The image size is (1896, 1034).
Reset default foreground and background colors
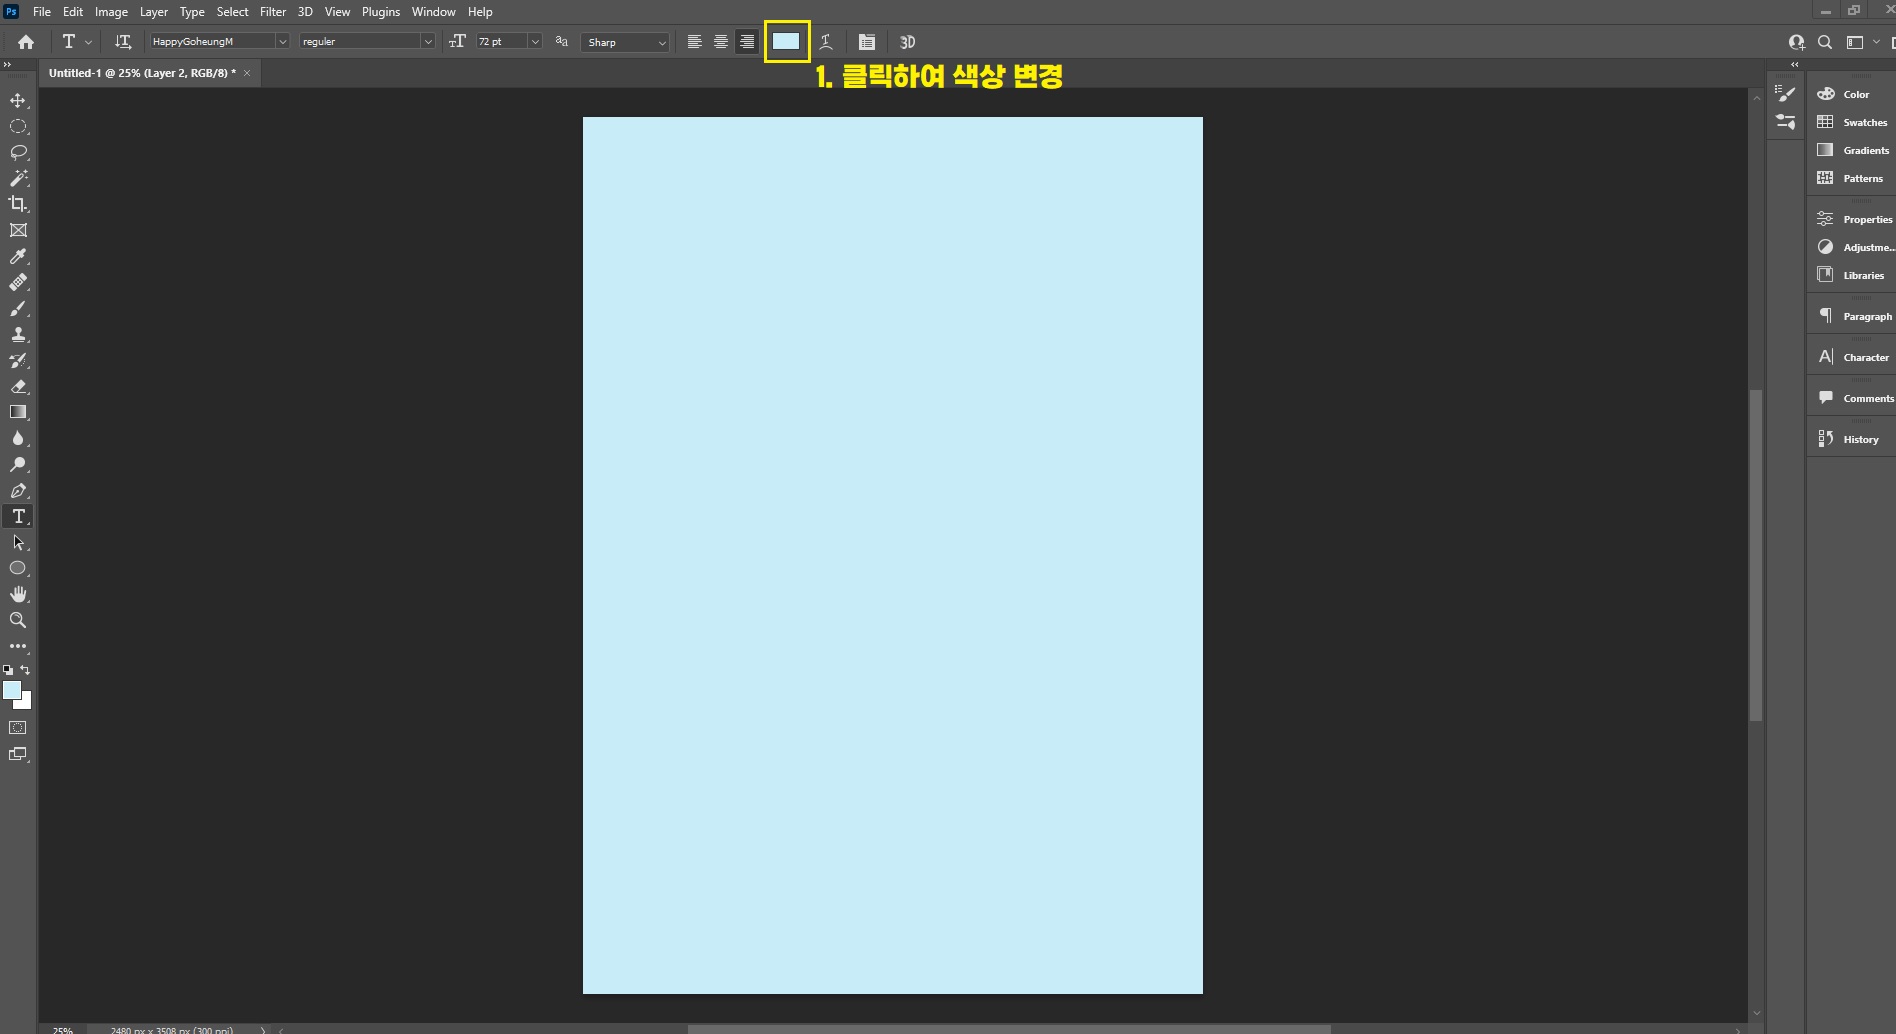coord(8,670)
